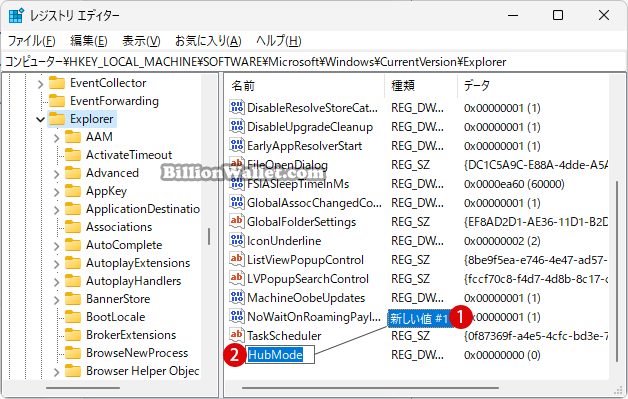Expand the ApplicationDestinations chevron
The width and height of the screenshot is (628, 399).
(x=56, y=210)
